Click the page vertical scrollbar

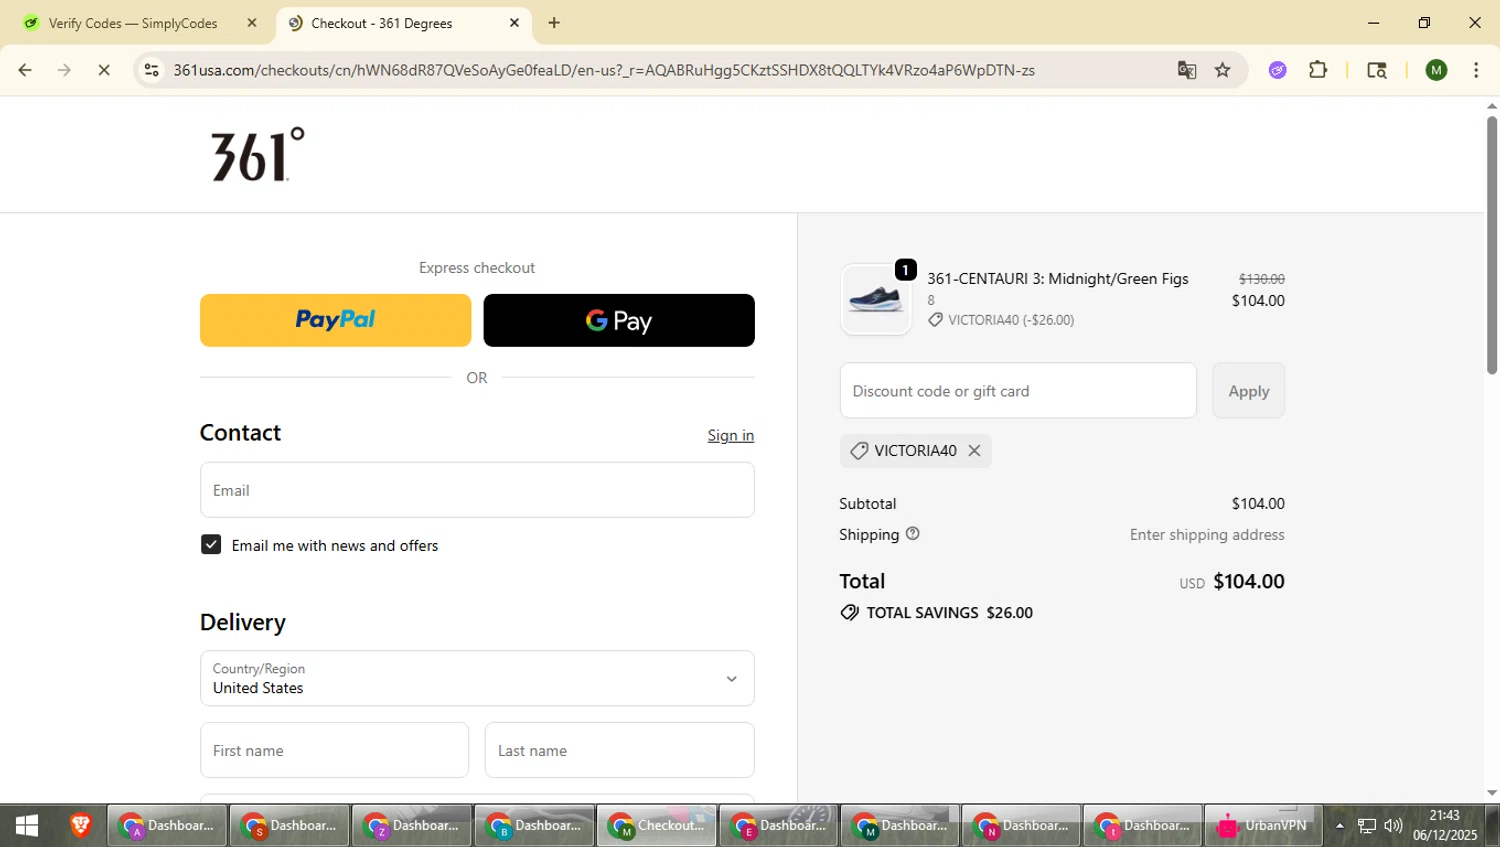[1492, 245]
